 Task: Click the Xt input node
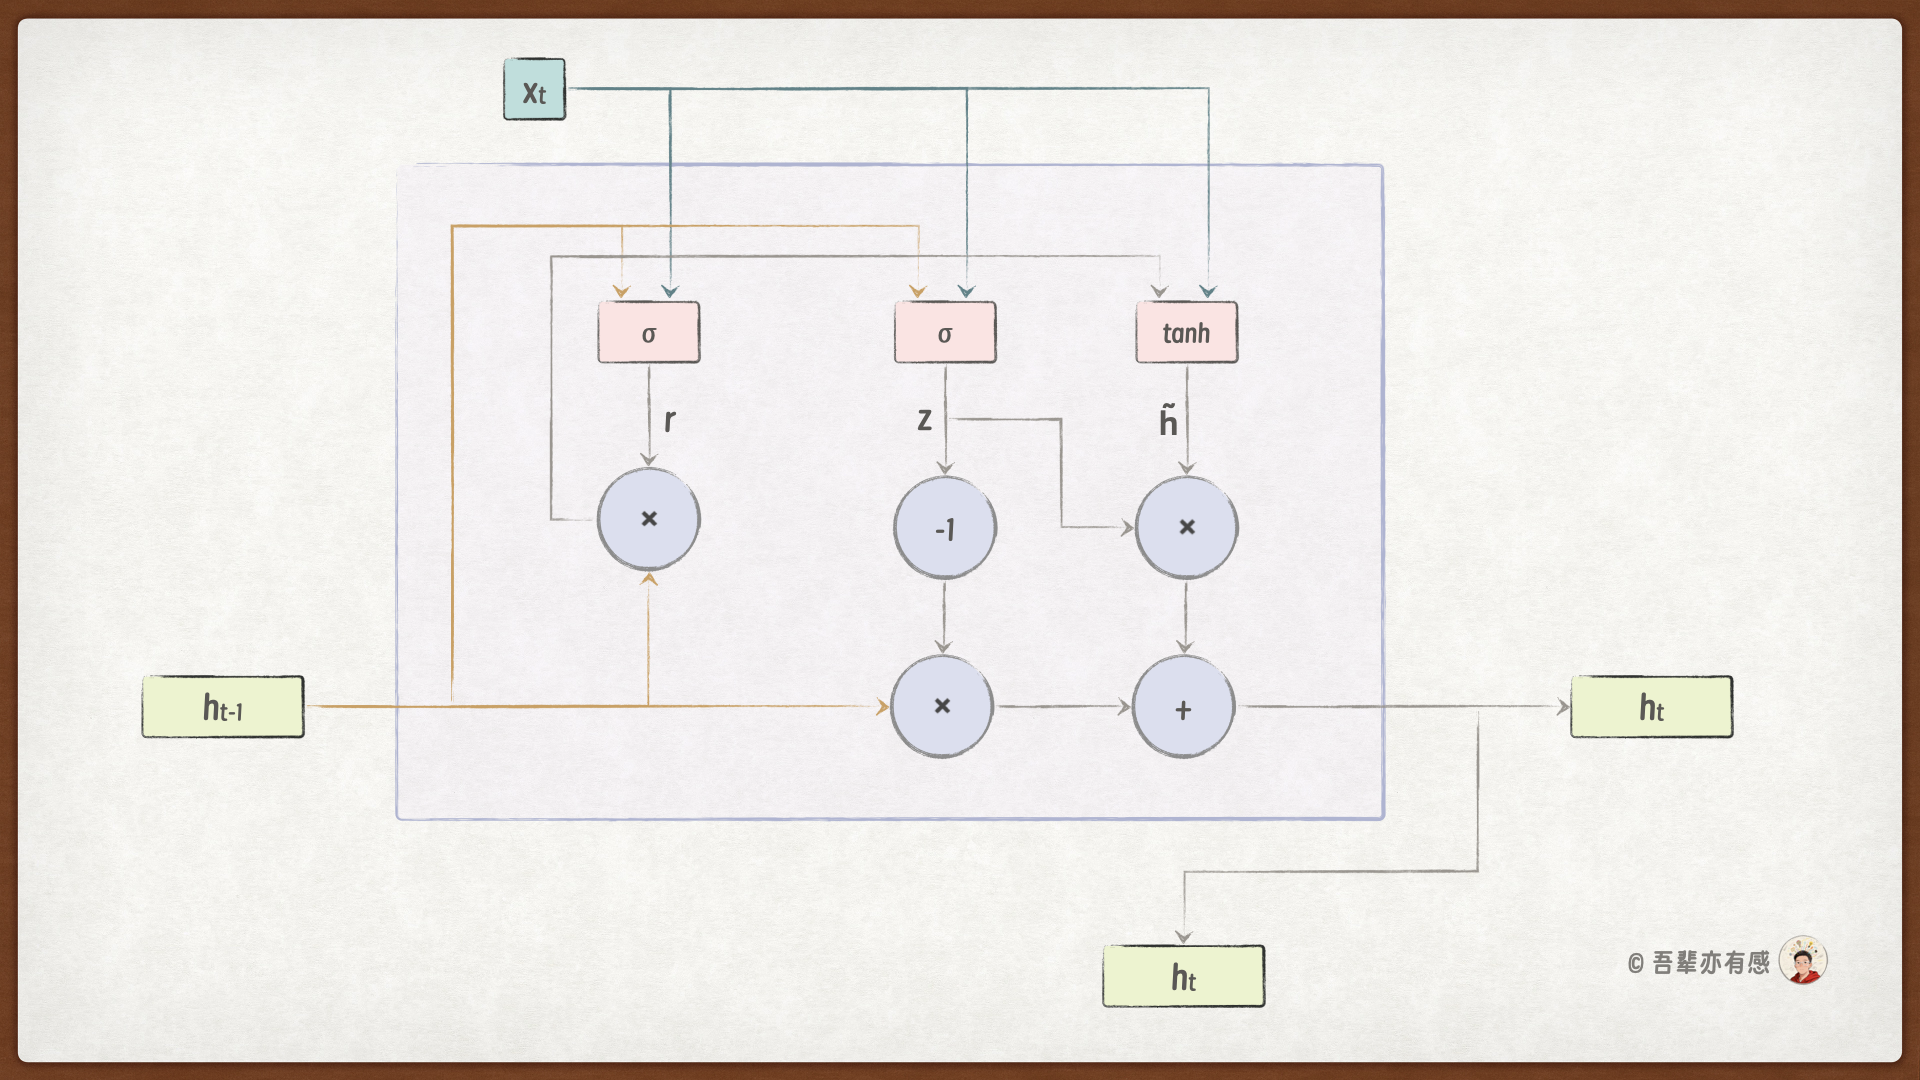click(534, 90)
